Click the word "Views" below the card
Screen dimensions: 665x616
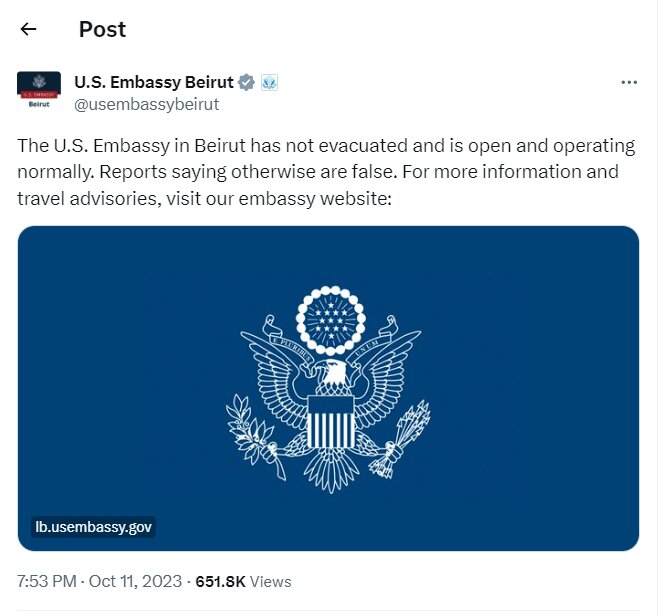coord(270,581)
